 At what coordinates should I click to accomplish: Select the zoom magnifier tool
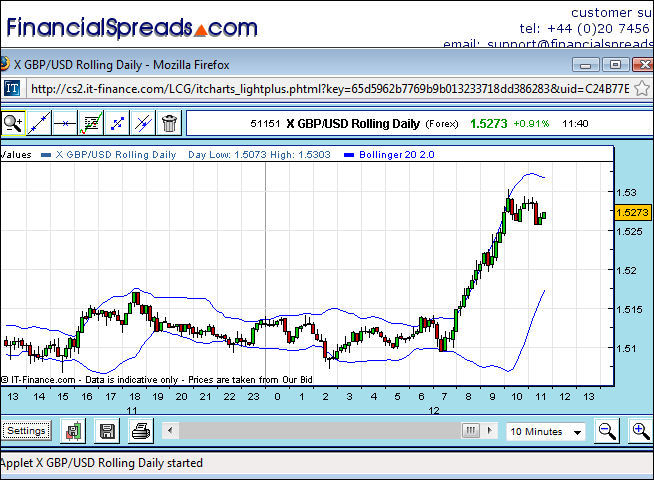tap(13, 123)
